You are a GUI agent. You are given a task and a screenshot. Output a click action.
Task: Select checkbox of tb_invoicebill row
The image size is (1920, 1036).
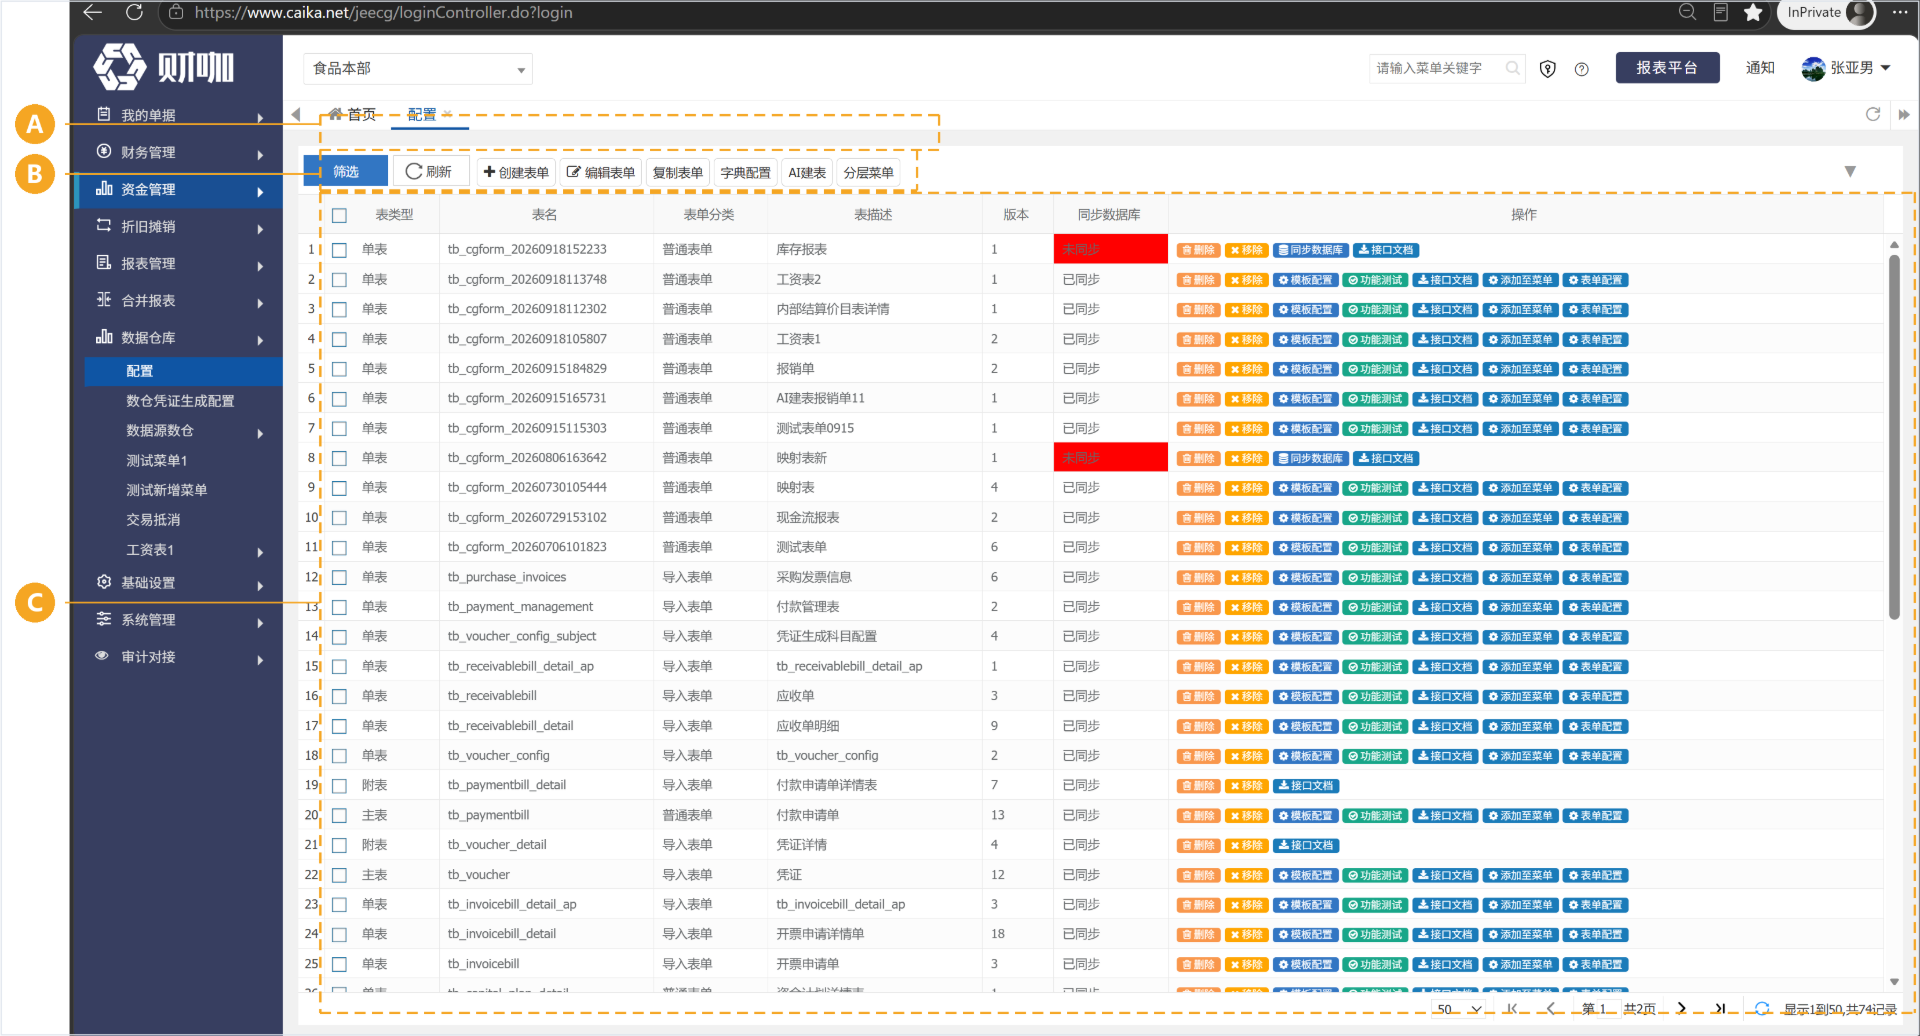tap(339, 965)
